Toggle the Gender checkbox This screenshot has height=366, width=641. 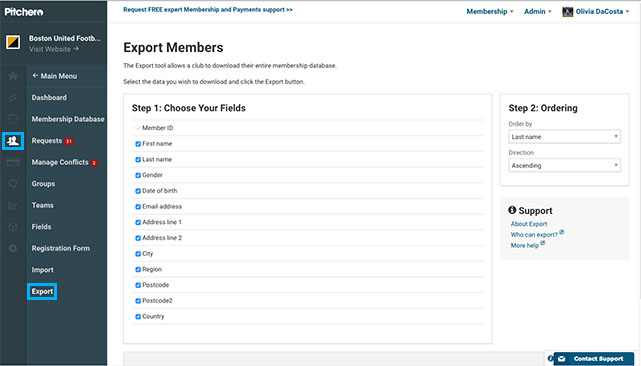click(138, 175)
